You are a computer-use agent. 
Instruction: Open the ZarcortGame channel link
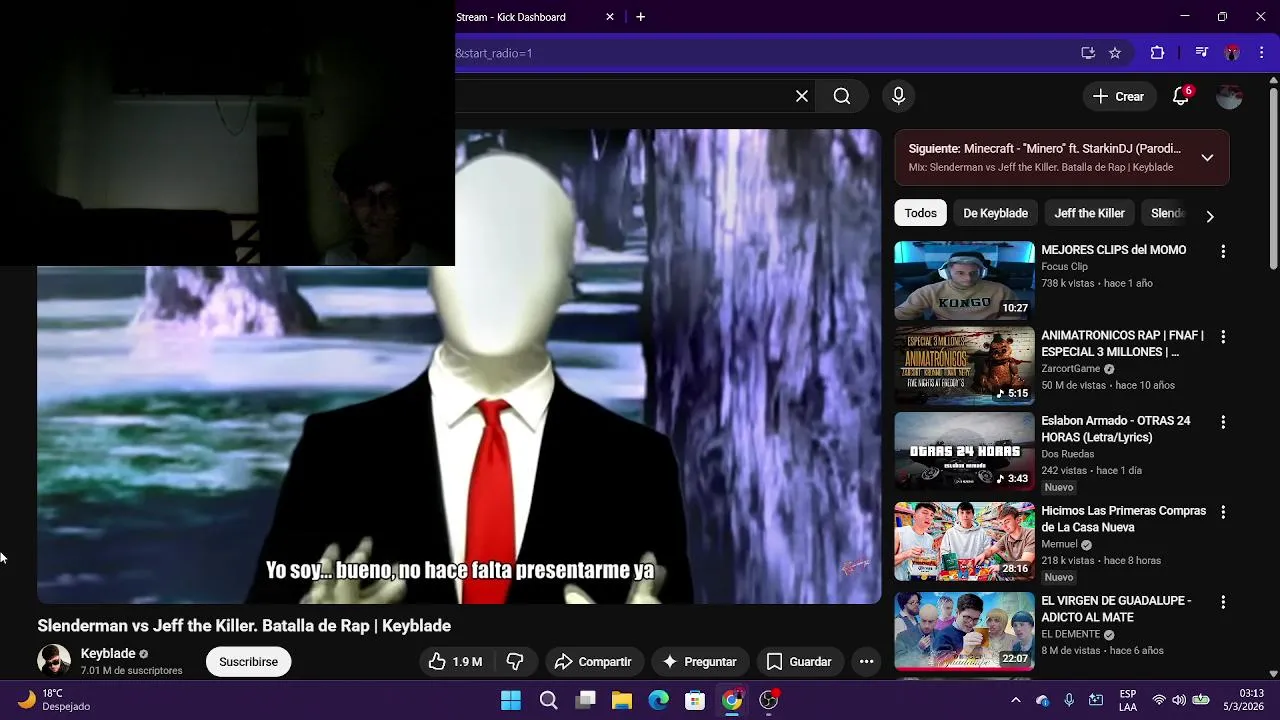(x=1070, y=369)
